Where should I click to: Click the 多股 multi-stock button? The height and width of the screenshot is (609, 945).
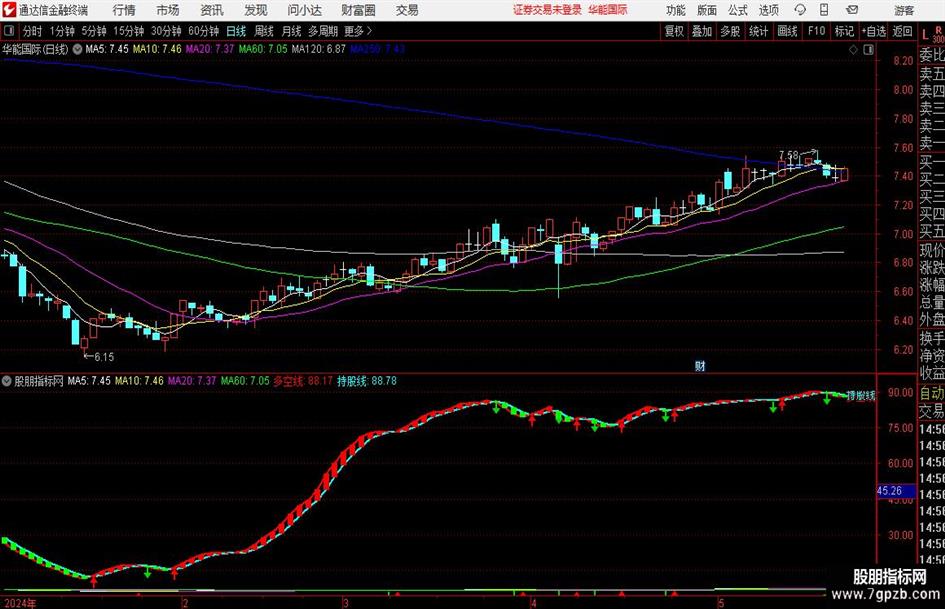(730, 31)
